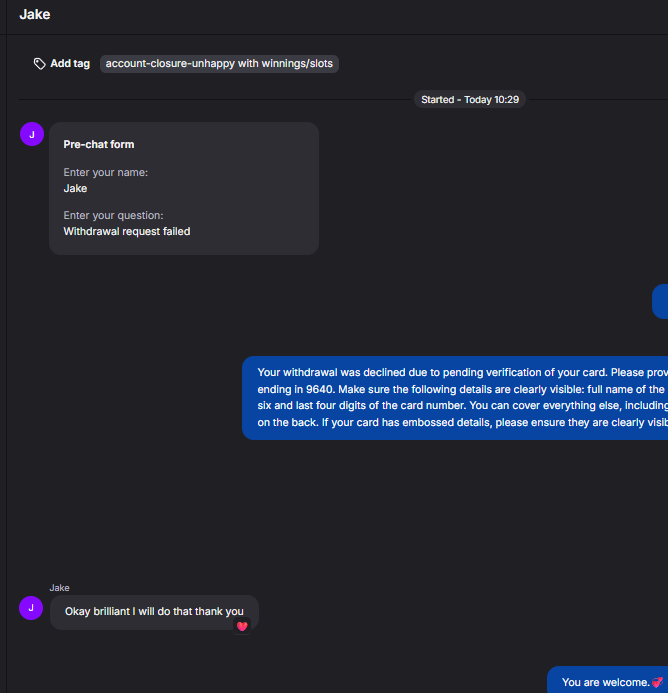Click the Add tag label

point(70,64)
